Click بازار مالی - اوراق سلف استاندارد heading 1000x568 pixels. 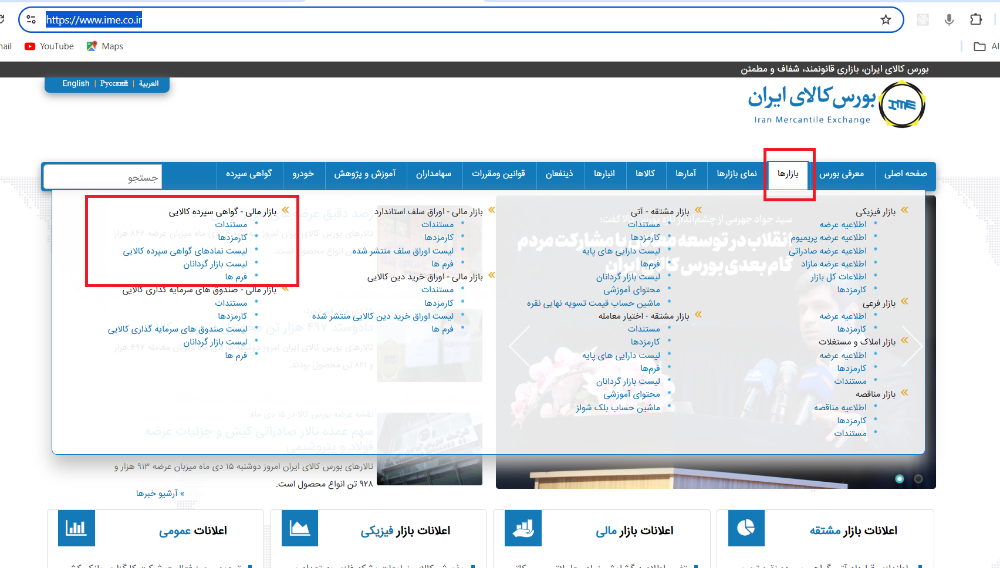[429, 211]
